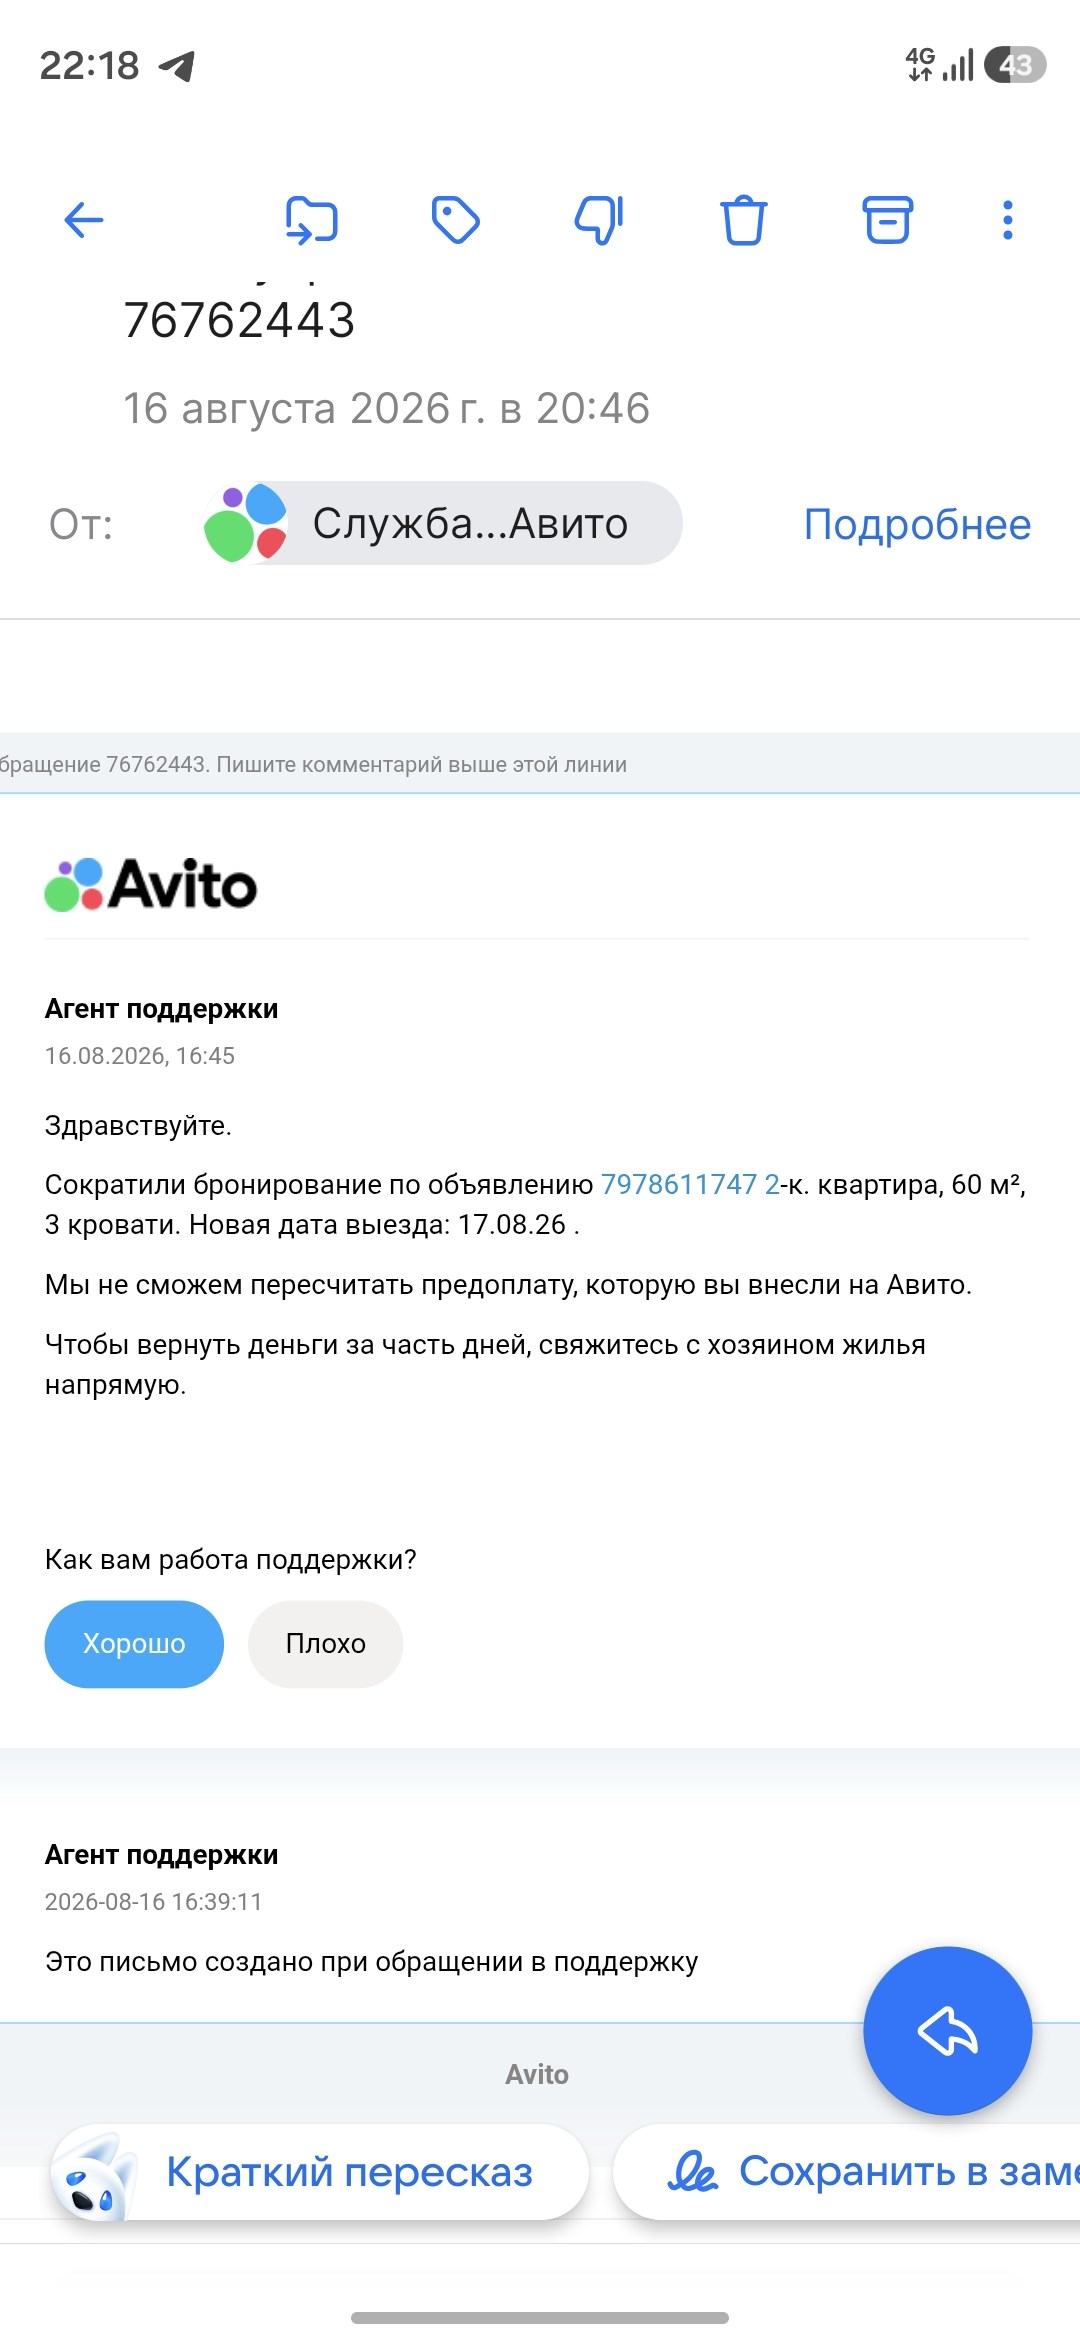Rate support as Хорошо
This screenshot has width=1080, height=2340.
(x=134, y=1644)
